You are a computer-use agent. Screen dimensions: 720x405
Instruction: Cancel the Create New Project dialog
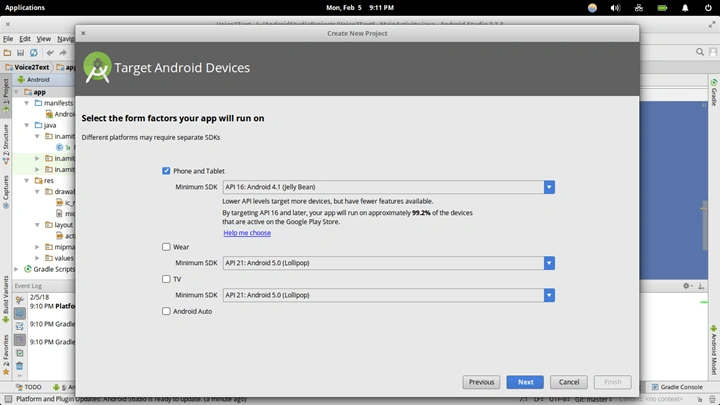point(569,382)
